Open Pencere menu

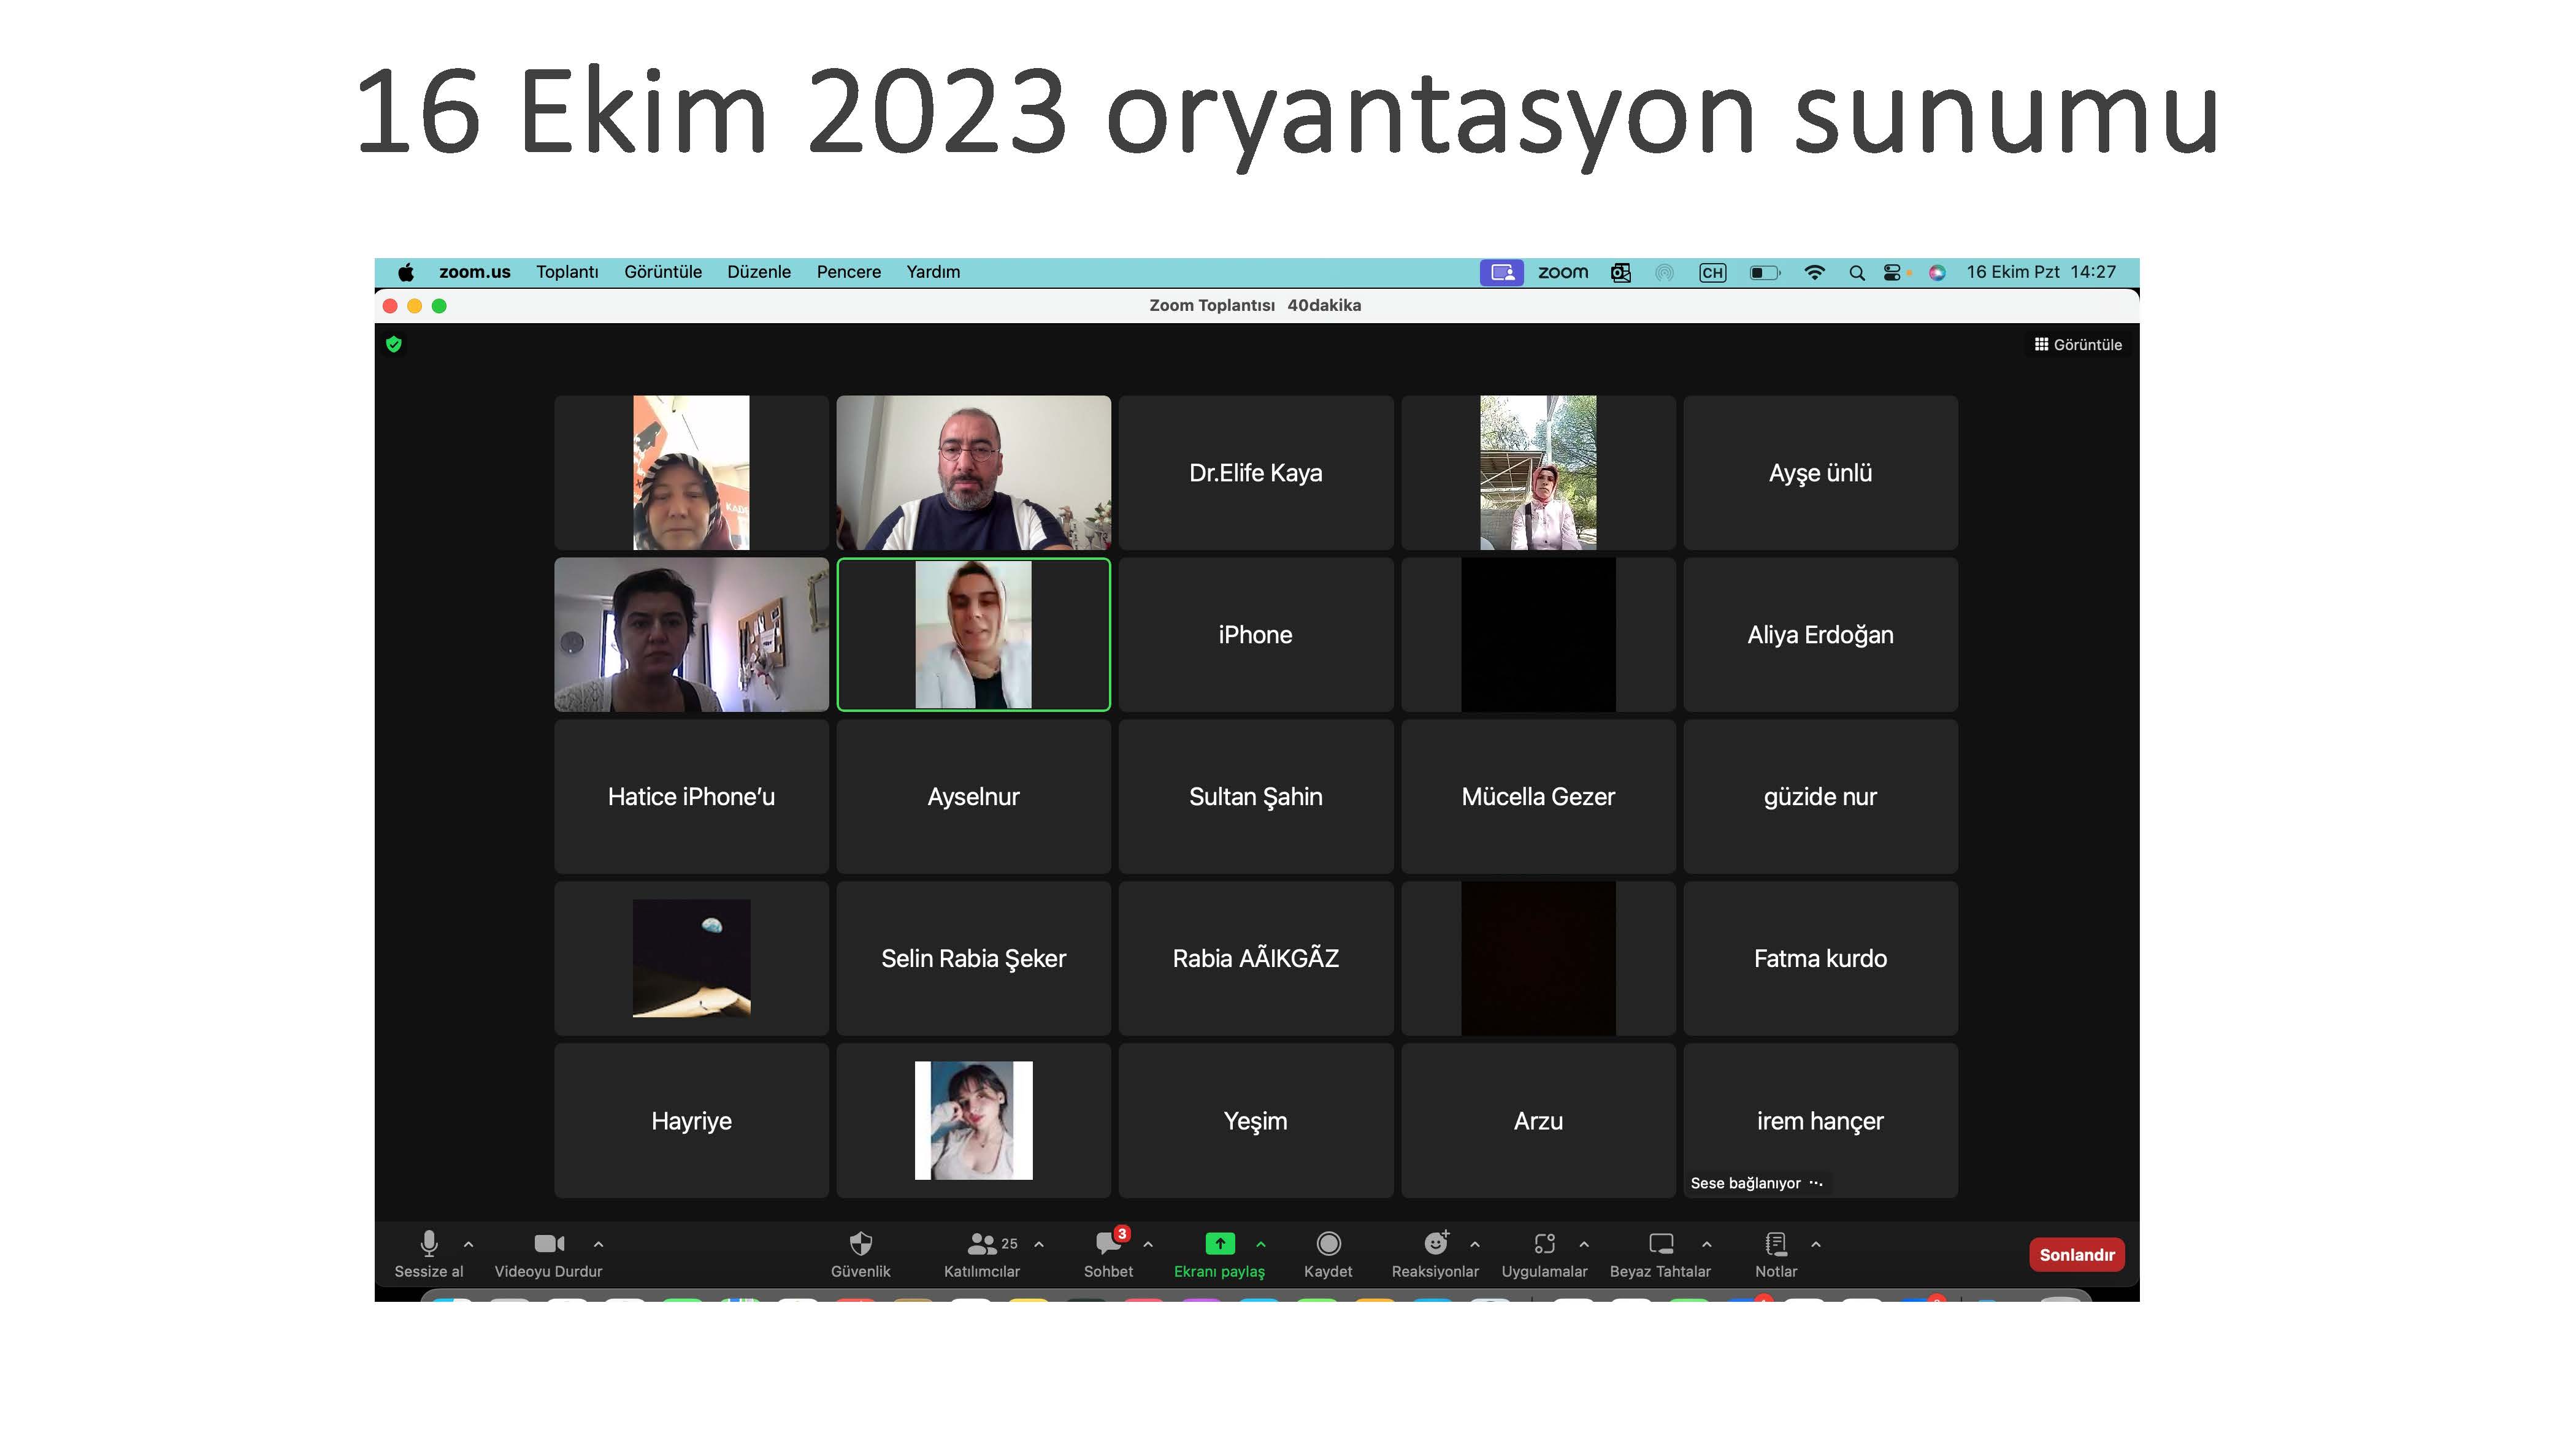(849, 272)
